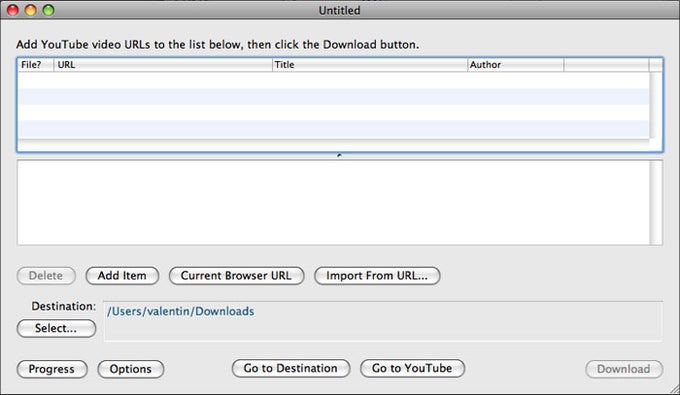
Task: Open the Options panel
Action: click(x=131, y=369)
